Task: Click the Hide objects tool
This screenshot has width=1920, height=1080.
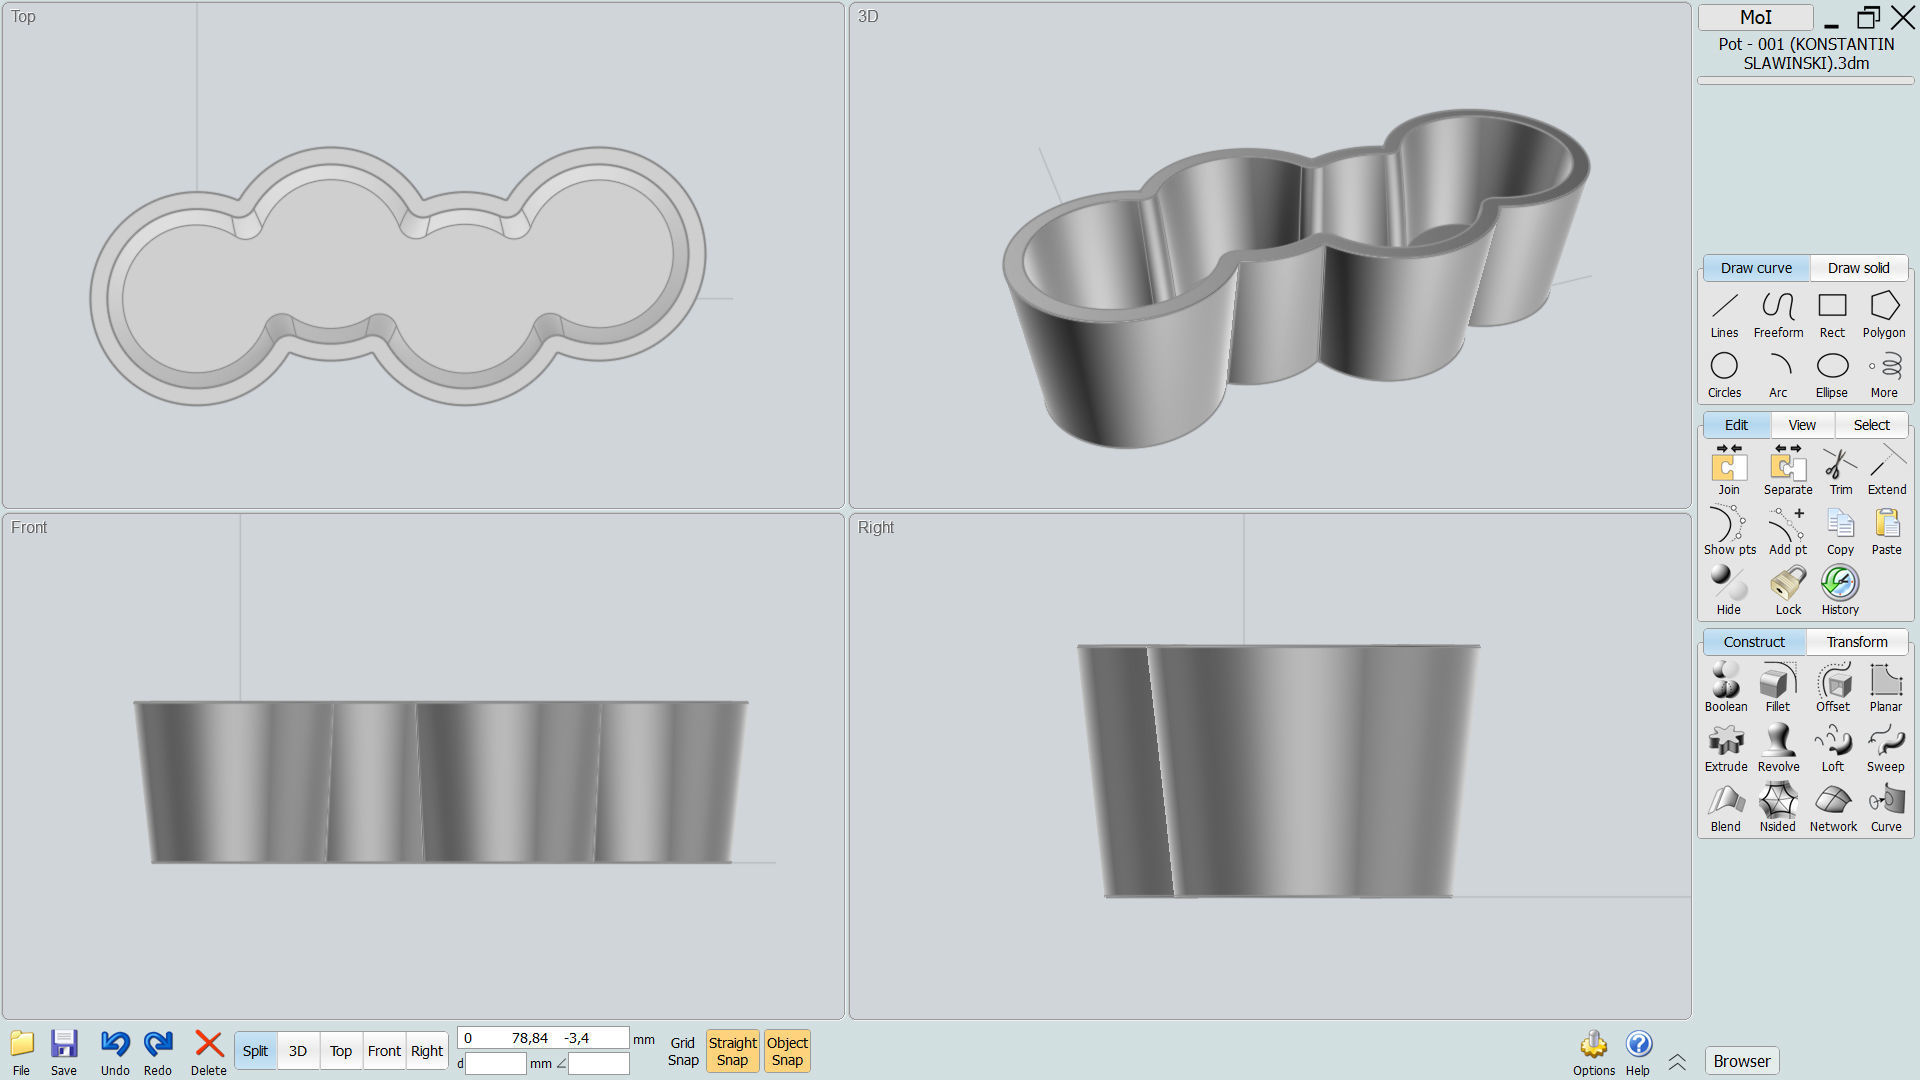Action: click(1729, 591)
